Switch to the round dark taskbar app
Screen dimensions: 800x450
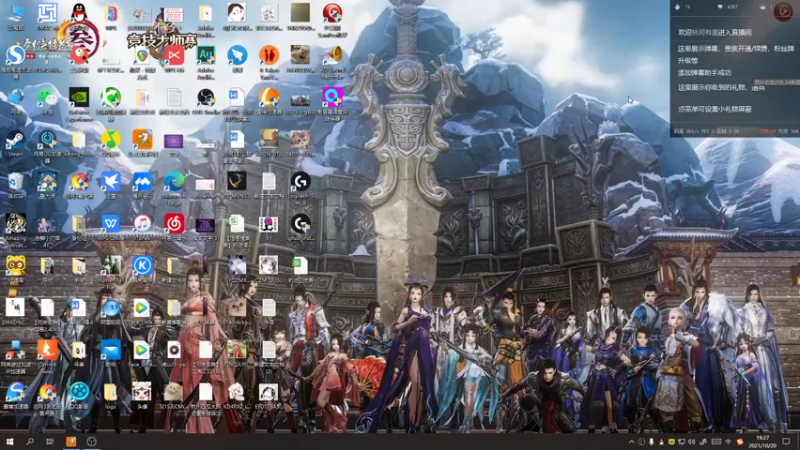(x=91, y=441)
